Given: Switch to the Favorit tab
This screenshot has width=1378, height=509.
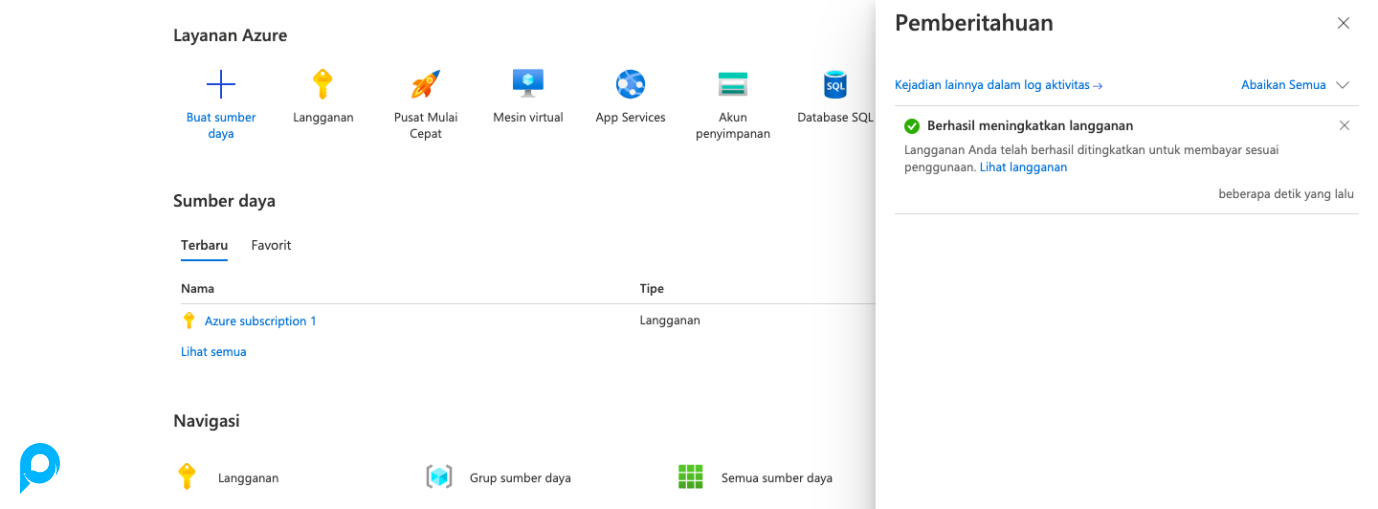Looking at the screenshot, I should [x=271, y=245].
